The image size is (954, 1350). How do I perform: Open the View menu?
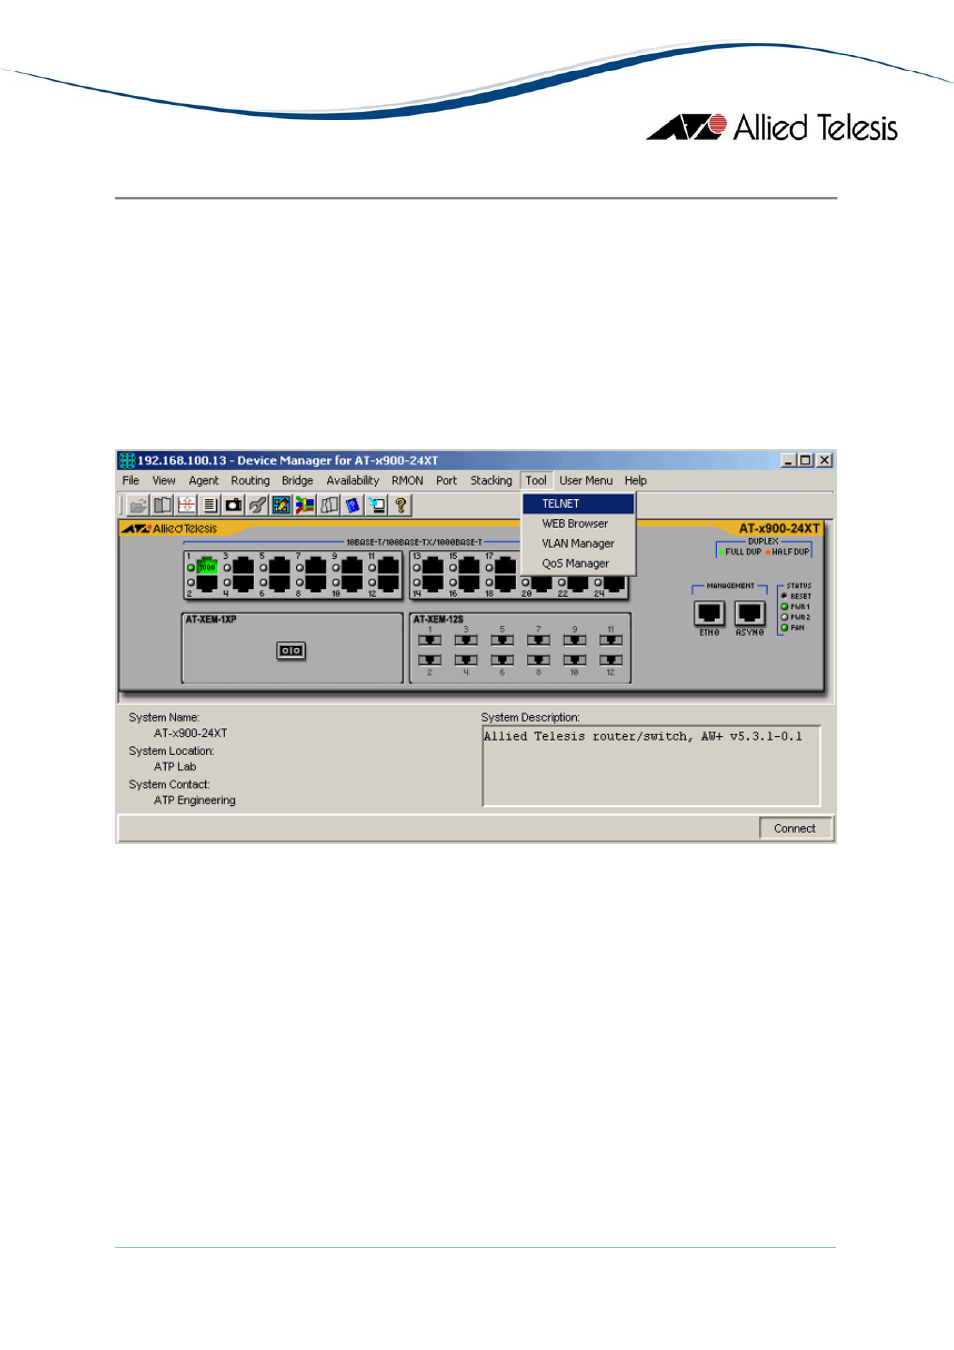pyautogui.click(x=164, y=481)
